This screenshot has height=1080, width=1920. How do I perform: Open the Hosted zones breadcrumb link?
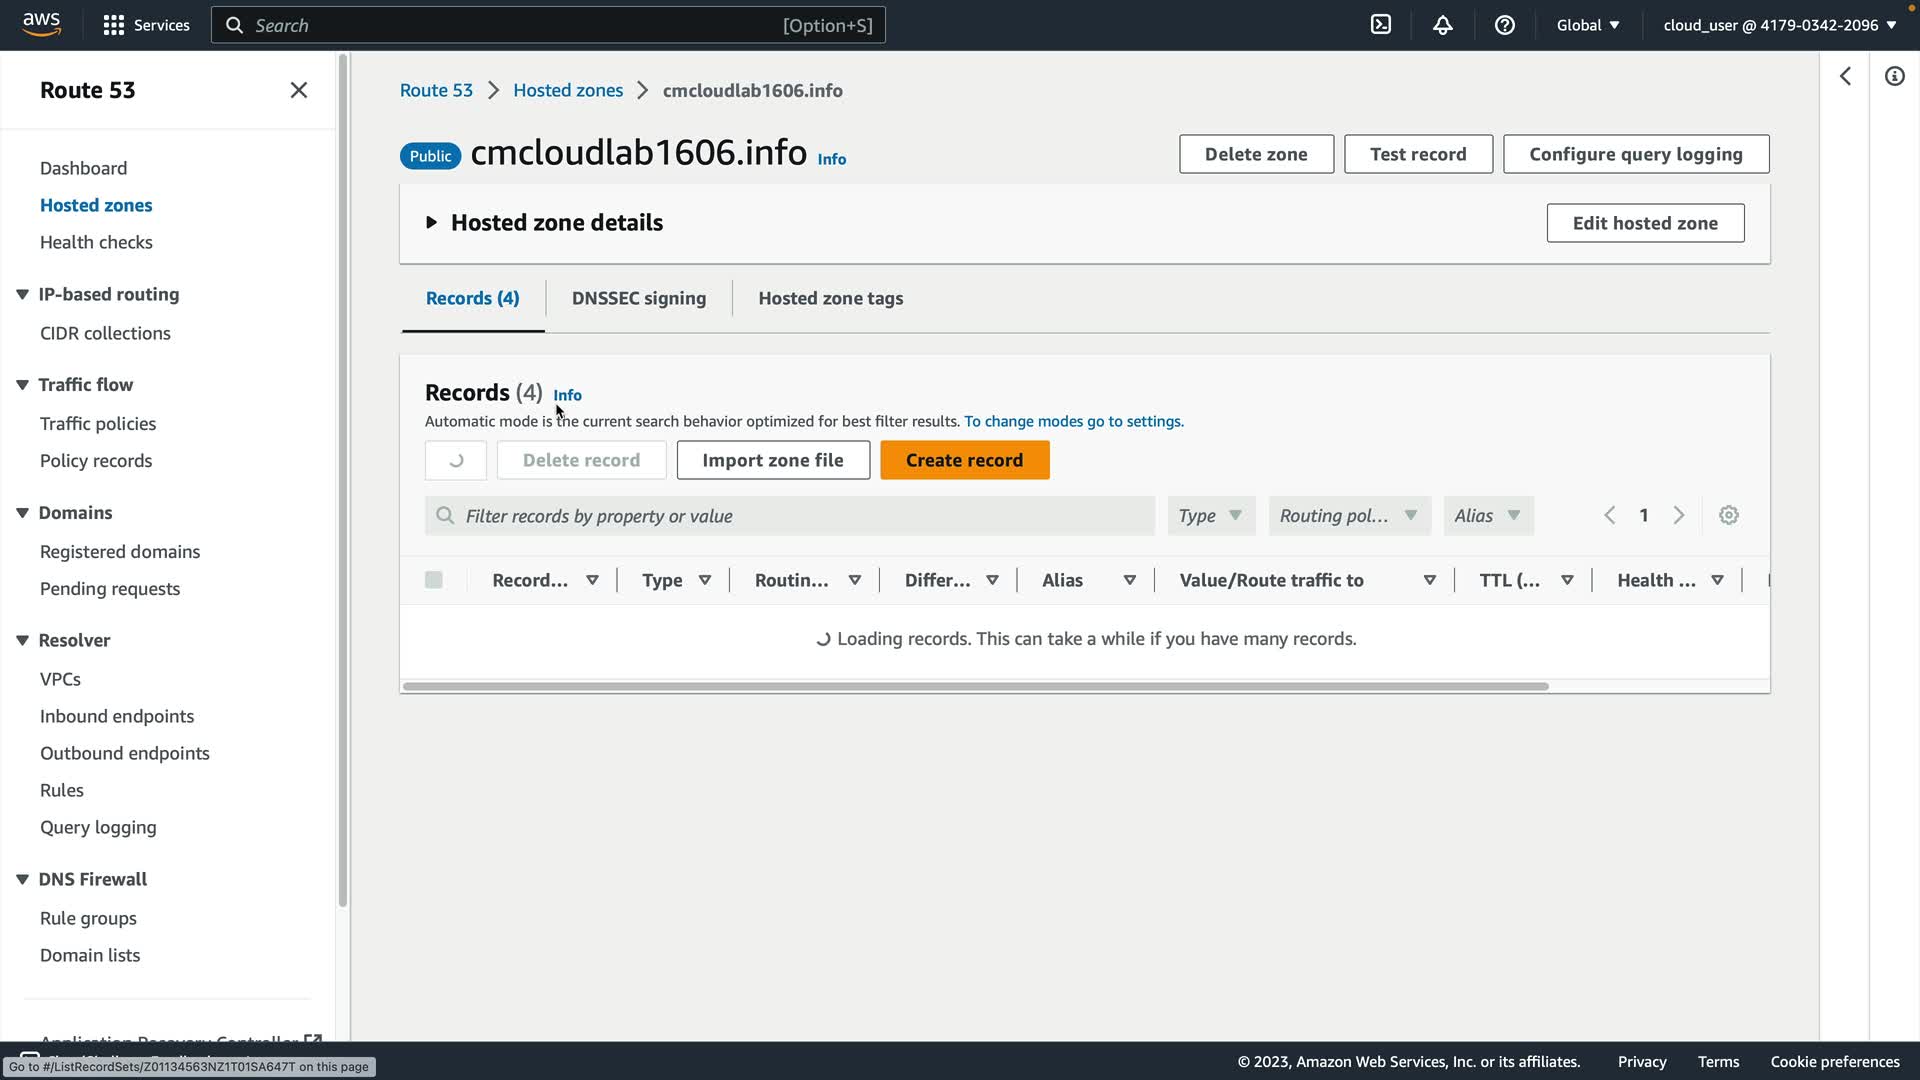[567, 90]
